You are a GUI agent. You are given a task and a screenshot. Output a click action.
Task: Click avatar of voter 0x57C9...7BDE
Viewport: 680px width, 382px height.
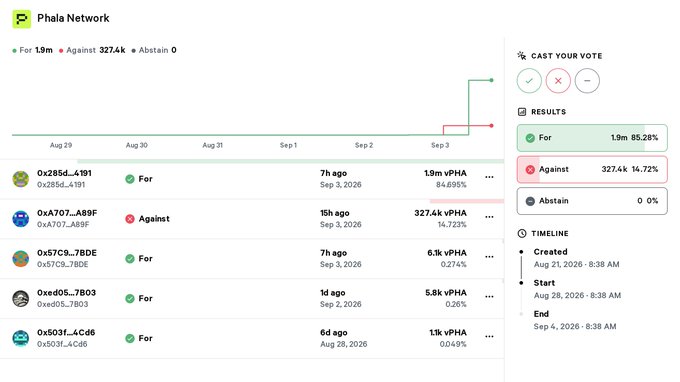click(20, 258)
